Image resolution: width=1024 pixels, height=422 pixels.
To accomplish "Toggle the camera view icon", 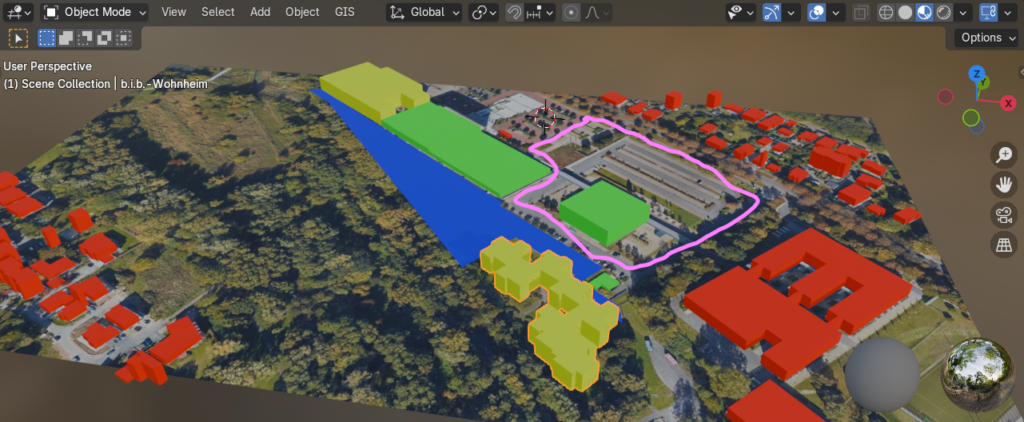I will coord(1004,215).
